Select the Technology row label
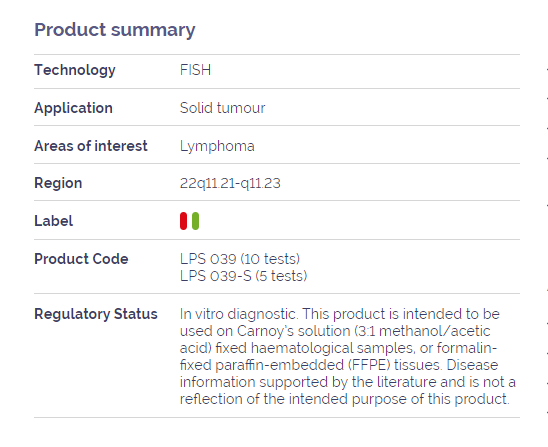 pos(75,70)
